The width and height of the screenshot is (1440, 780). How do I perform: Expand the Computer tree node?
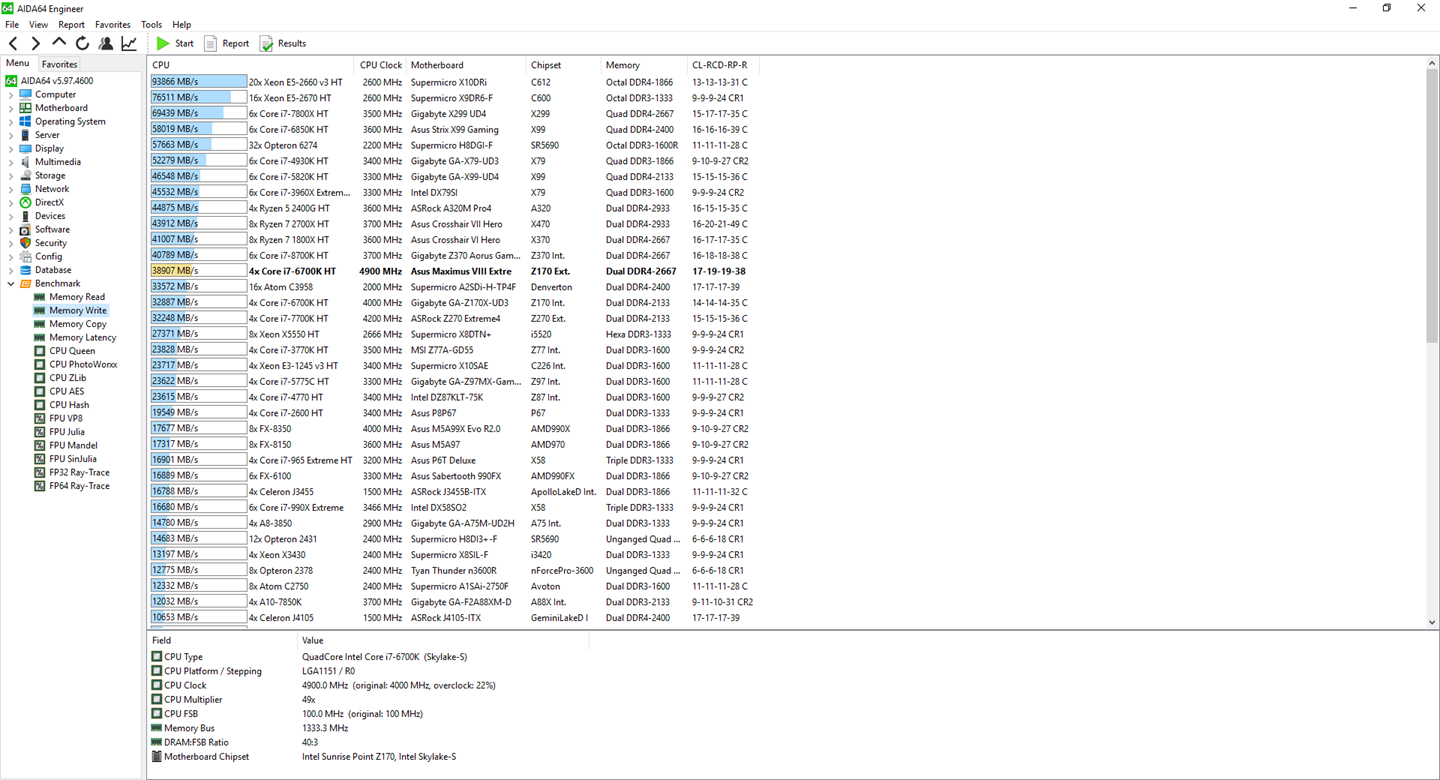[x=11, y=95]
